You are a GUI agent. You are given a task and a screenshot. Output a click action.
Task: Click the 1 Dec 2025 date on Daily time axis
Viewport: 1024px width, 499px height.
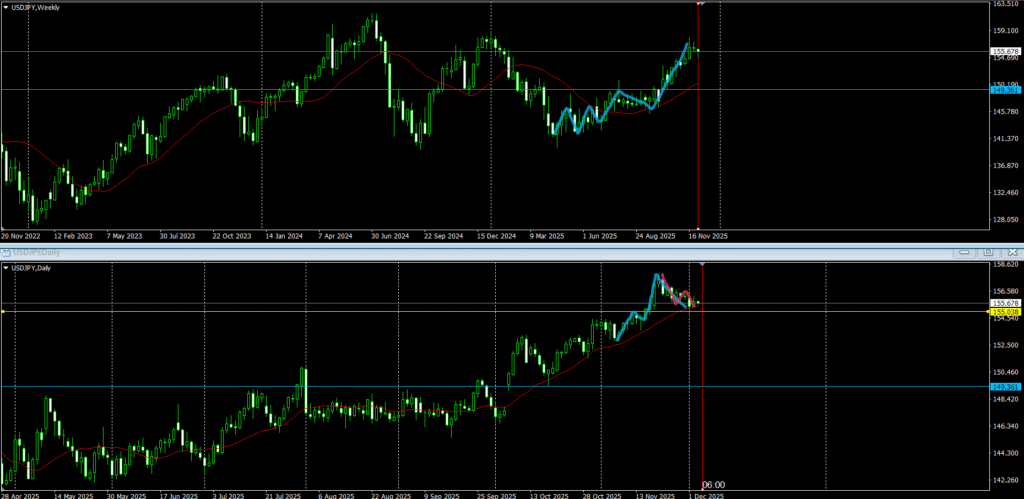pyautogui.click(x=708, y=494)
